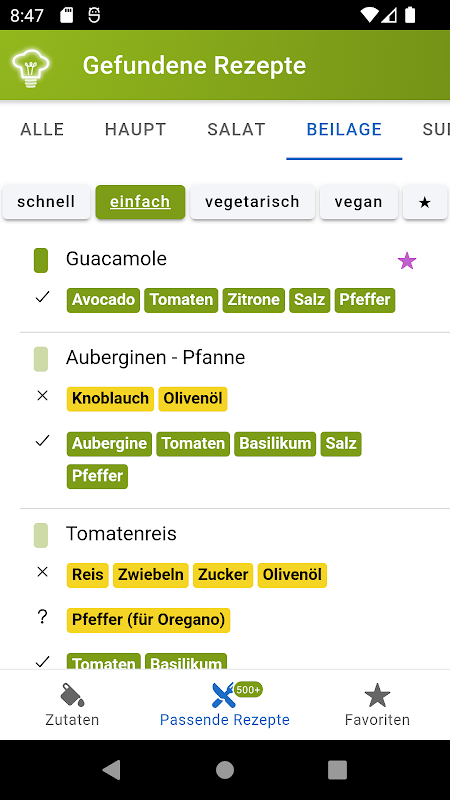Open the Tomatenreis recipe title

point(121,534)
